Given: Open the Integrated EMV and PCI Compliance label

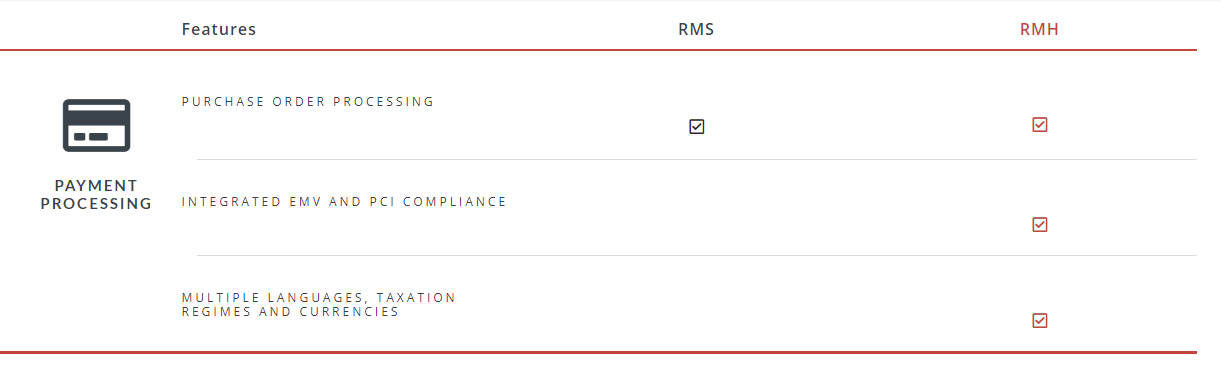Looking at the screenshot, I should click(x=344, y=201).
